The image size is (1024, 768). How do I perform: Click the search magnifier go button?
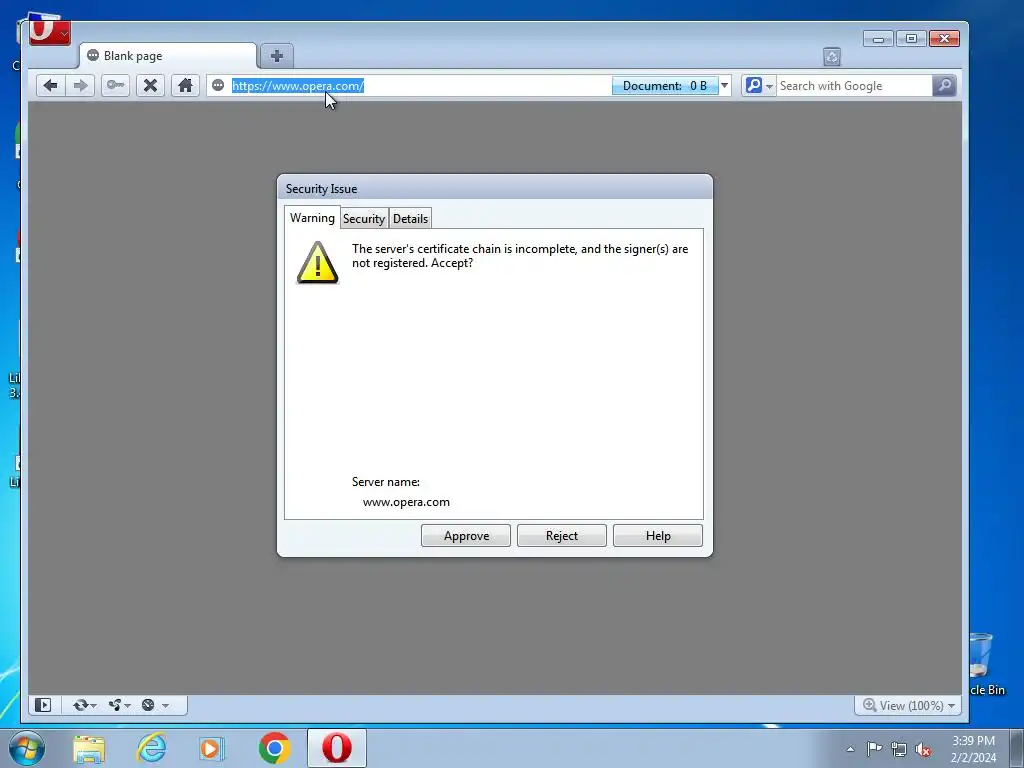[x=944, y=86]
